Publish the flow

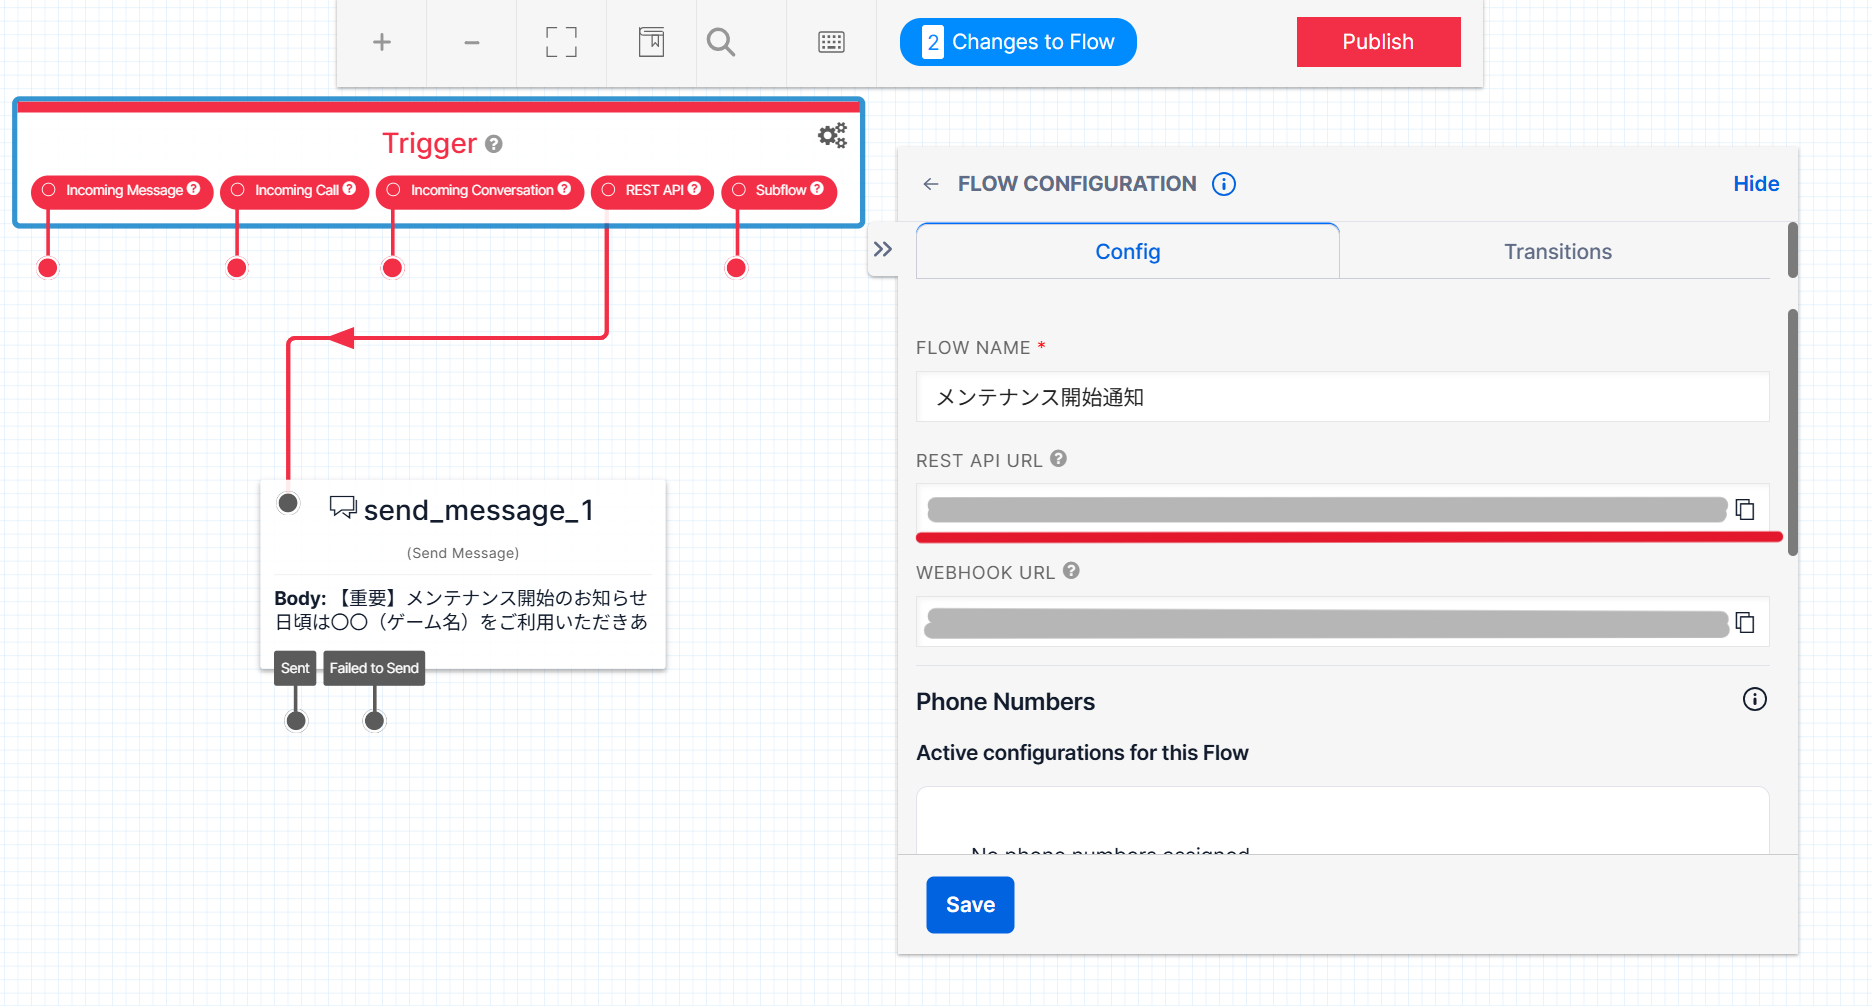[x=1378, y=41]
